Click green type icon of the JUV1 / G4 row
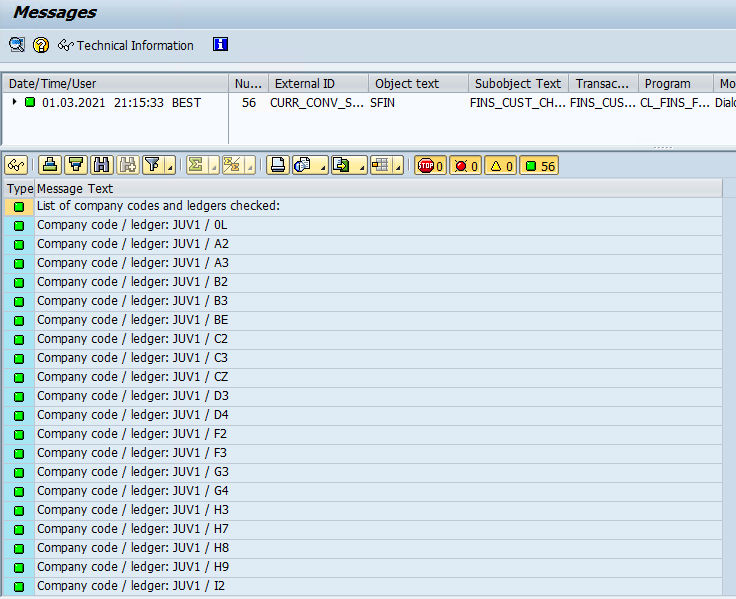 [x=19, y=491]
